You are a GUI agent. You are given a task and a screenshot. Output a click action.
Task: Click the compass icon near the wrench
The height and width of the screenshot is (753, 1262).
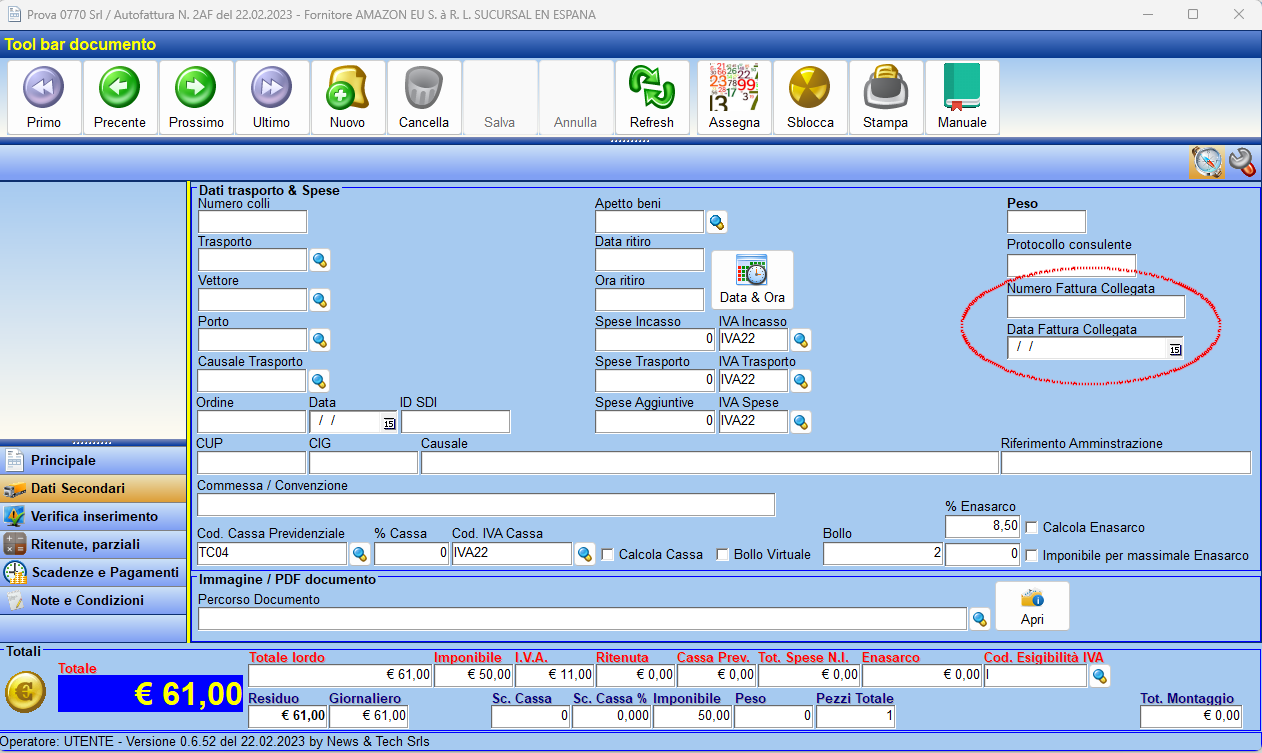[1207, 162]
